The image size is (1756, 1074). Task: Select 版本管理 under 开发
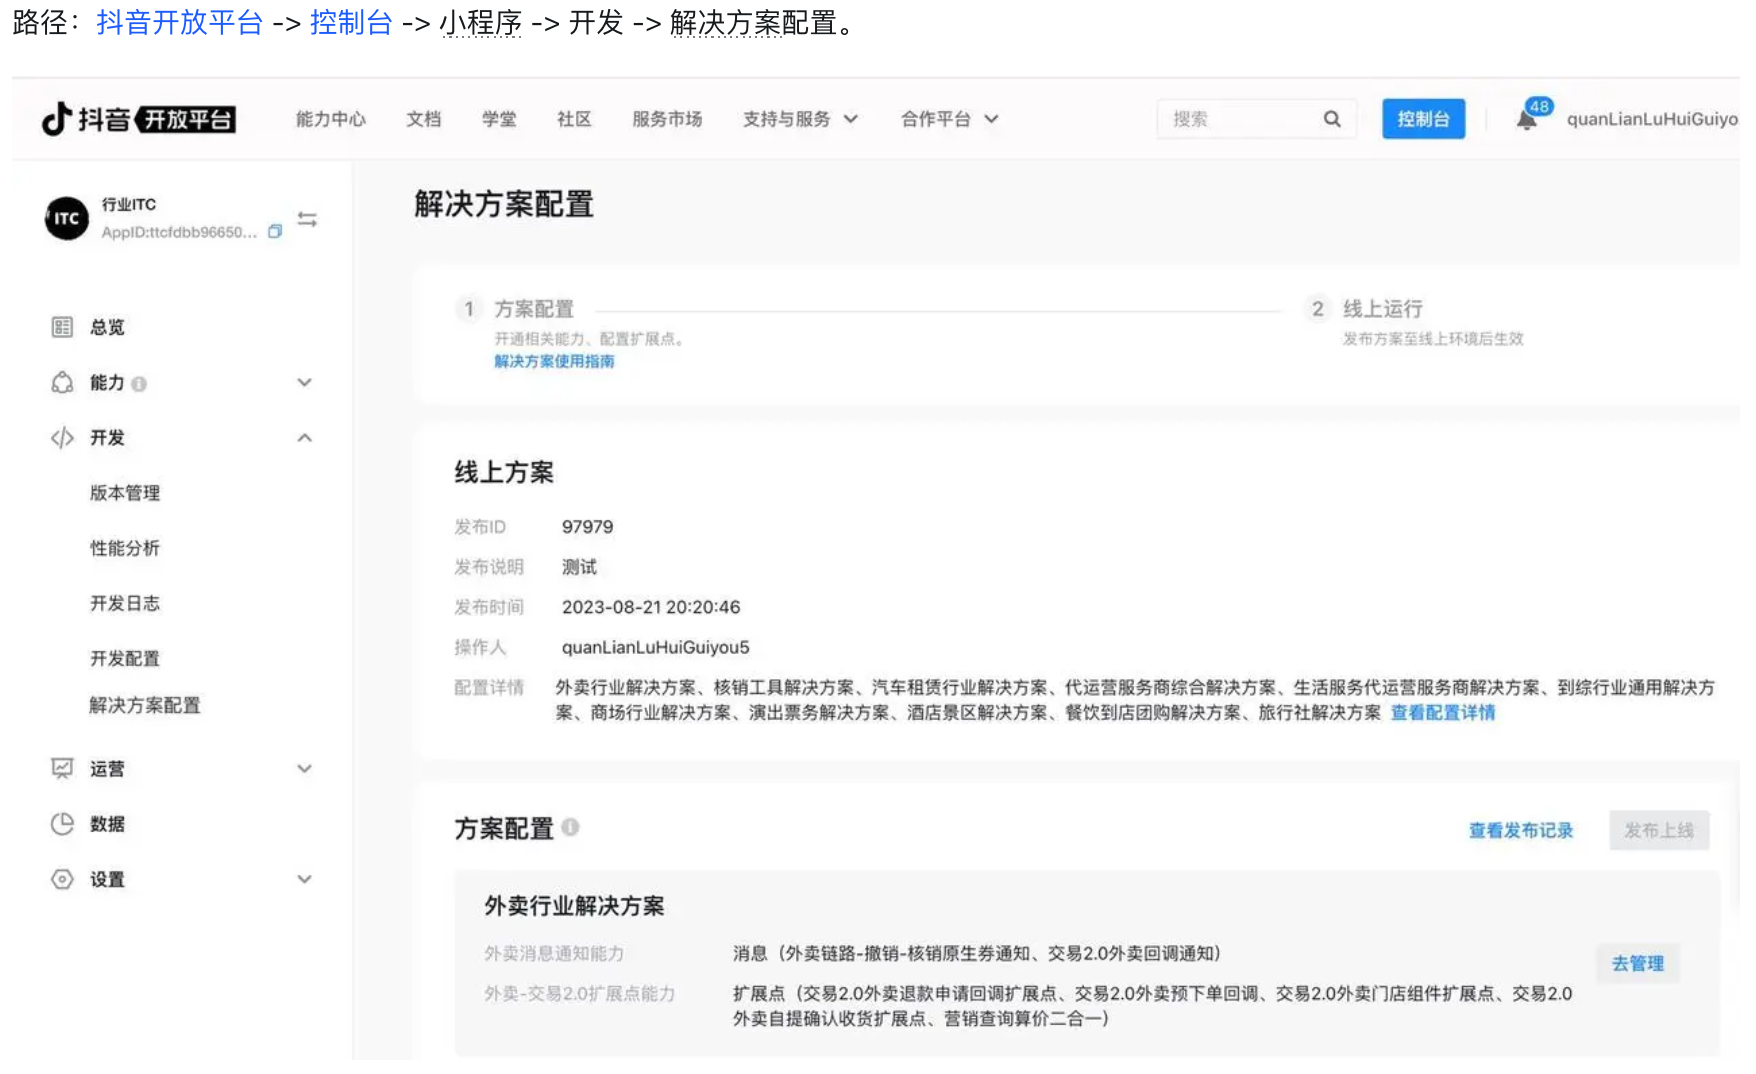point(125,493)
